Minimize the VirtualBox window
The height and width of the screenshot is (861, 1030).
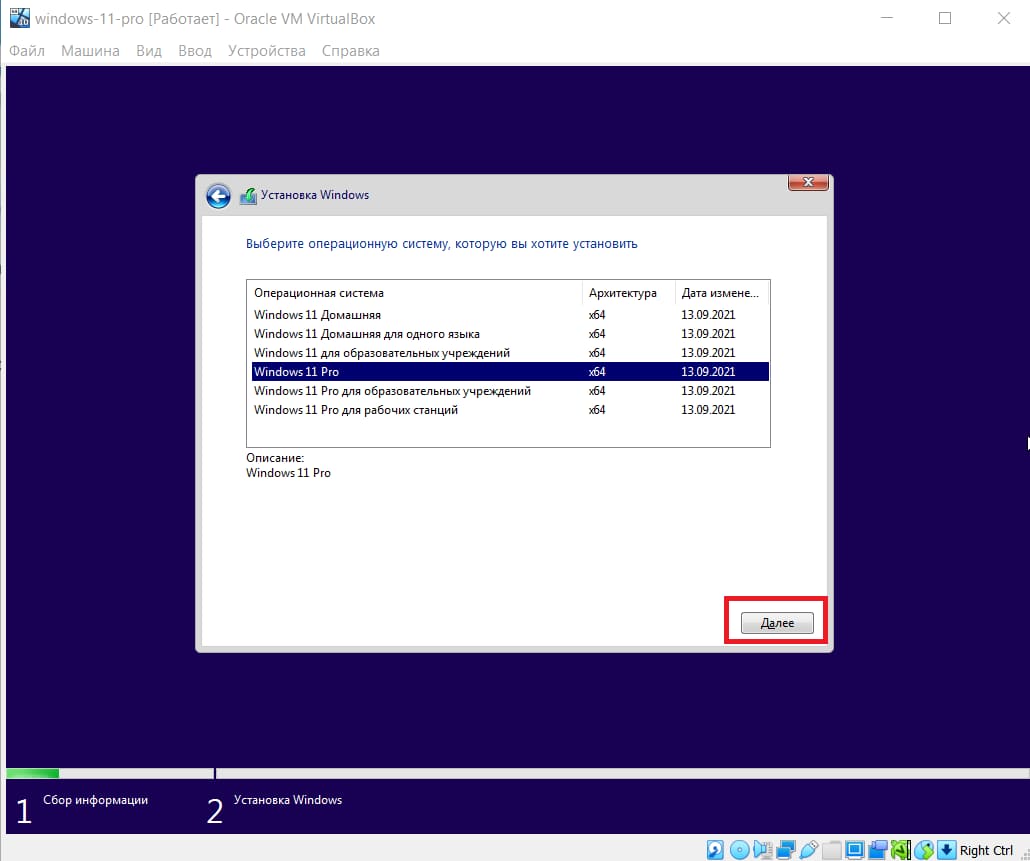(x=887, y=18)
